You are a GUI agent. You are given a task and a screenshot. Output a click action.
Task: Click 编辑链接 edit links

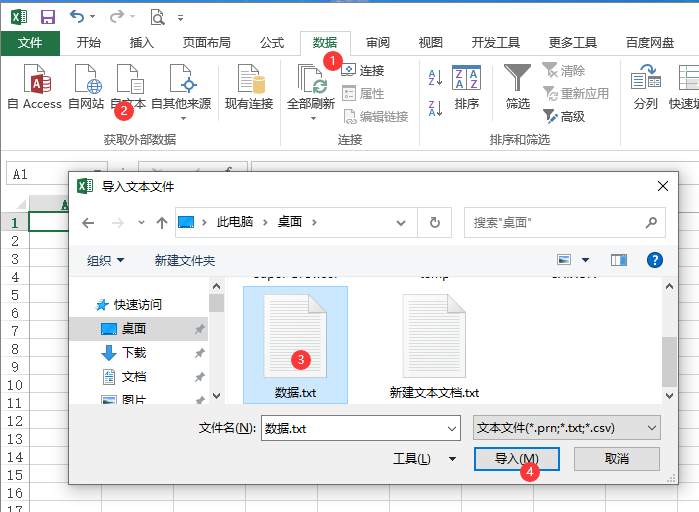click(x=375, y=117)
